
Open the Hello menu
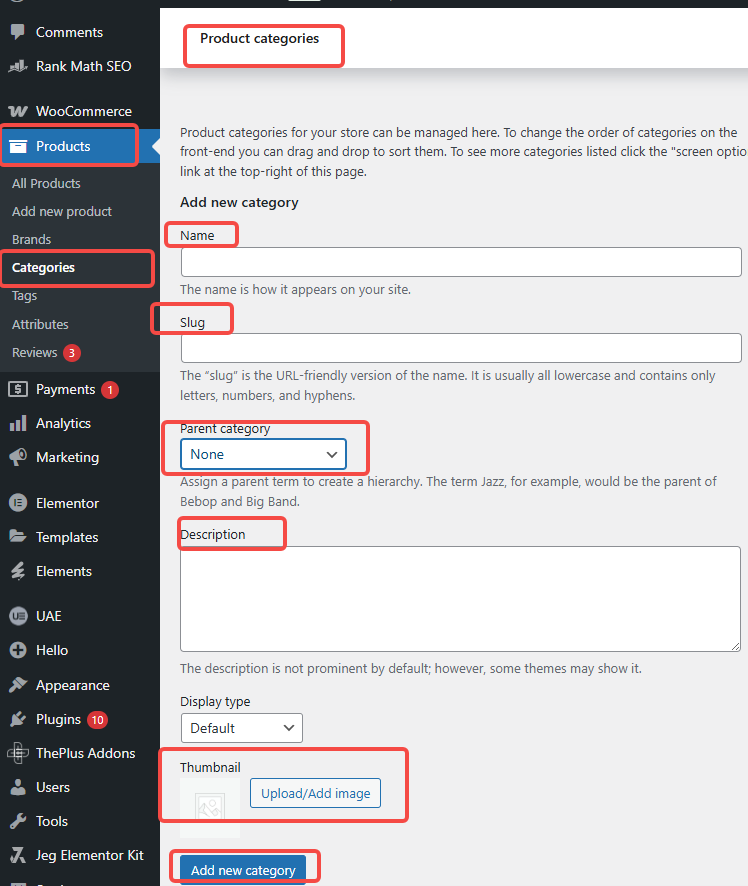point(52,650)
